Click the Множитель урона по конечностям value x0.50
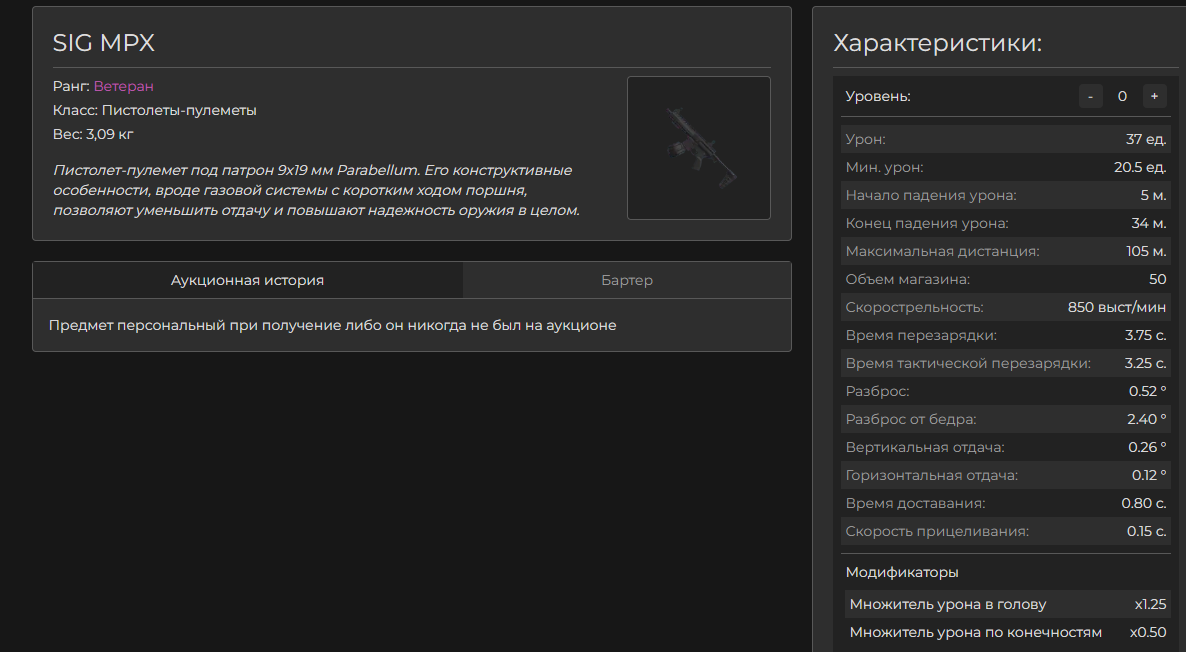 [x=1148, y=632]
